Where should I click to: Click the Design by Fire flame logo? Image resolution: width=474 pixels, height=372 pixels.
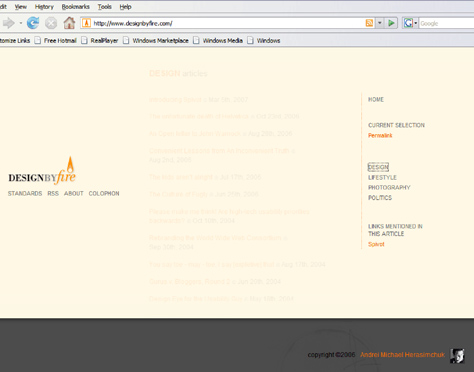(42, 171)
